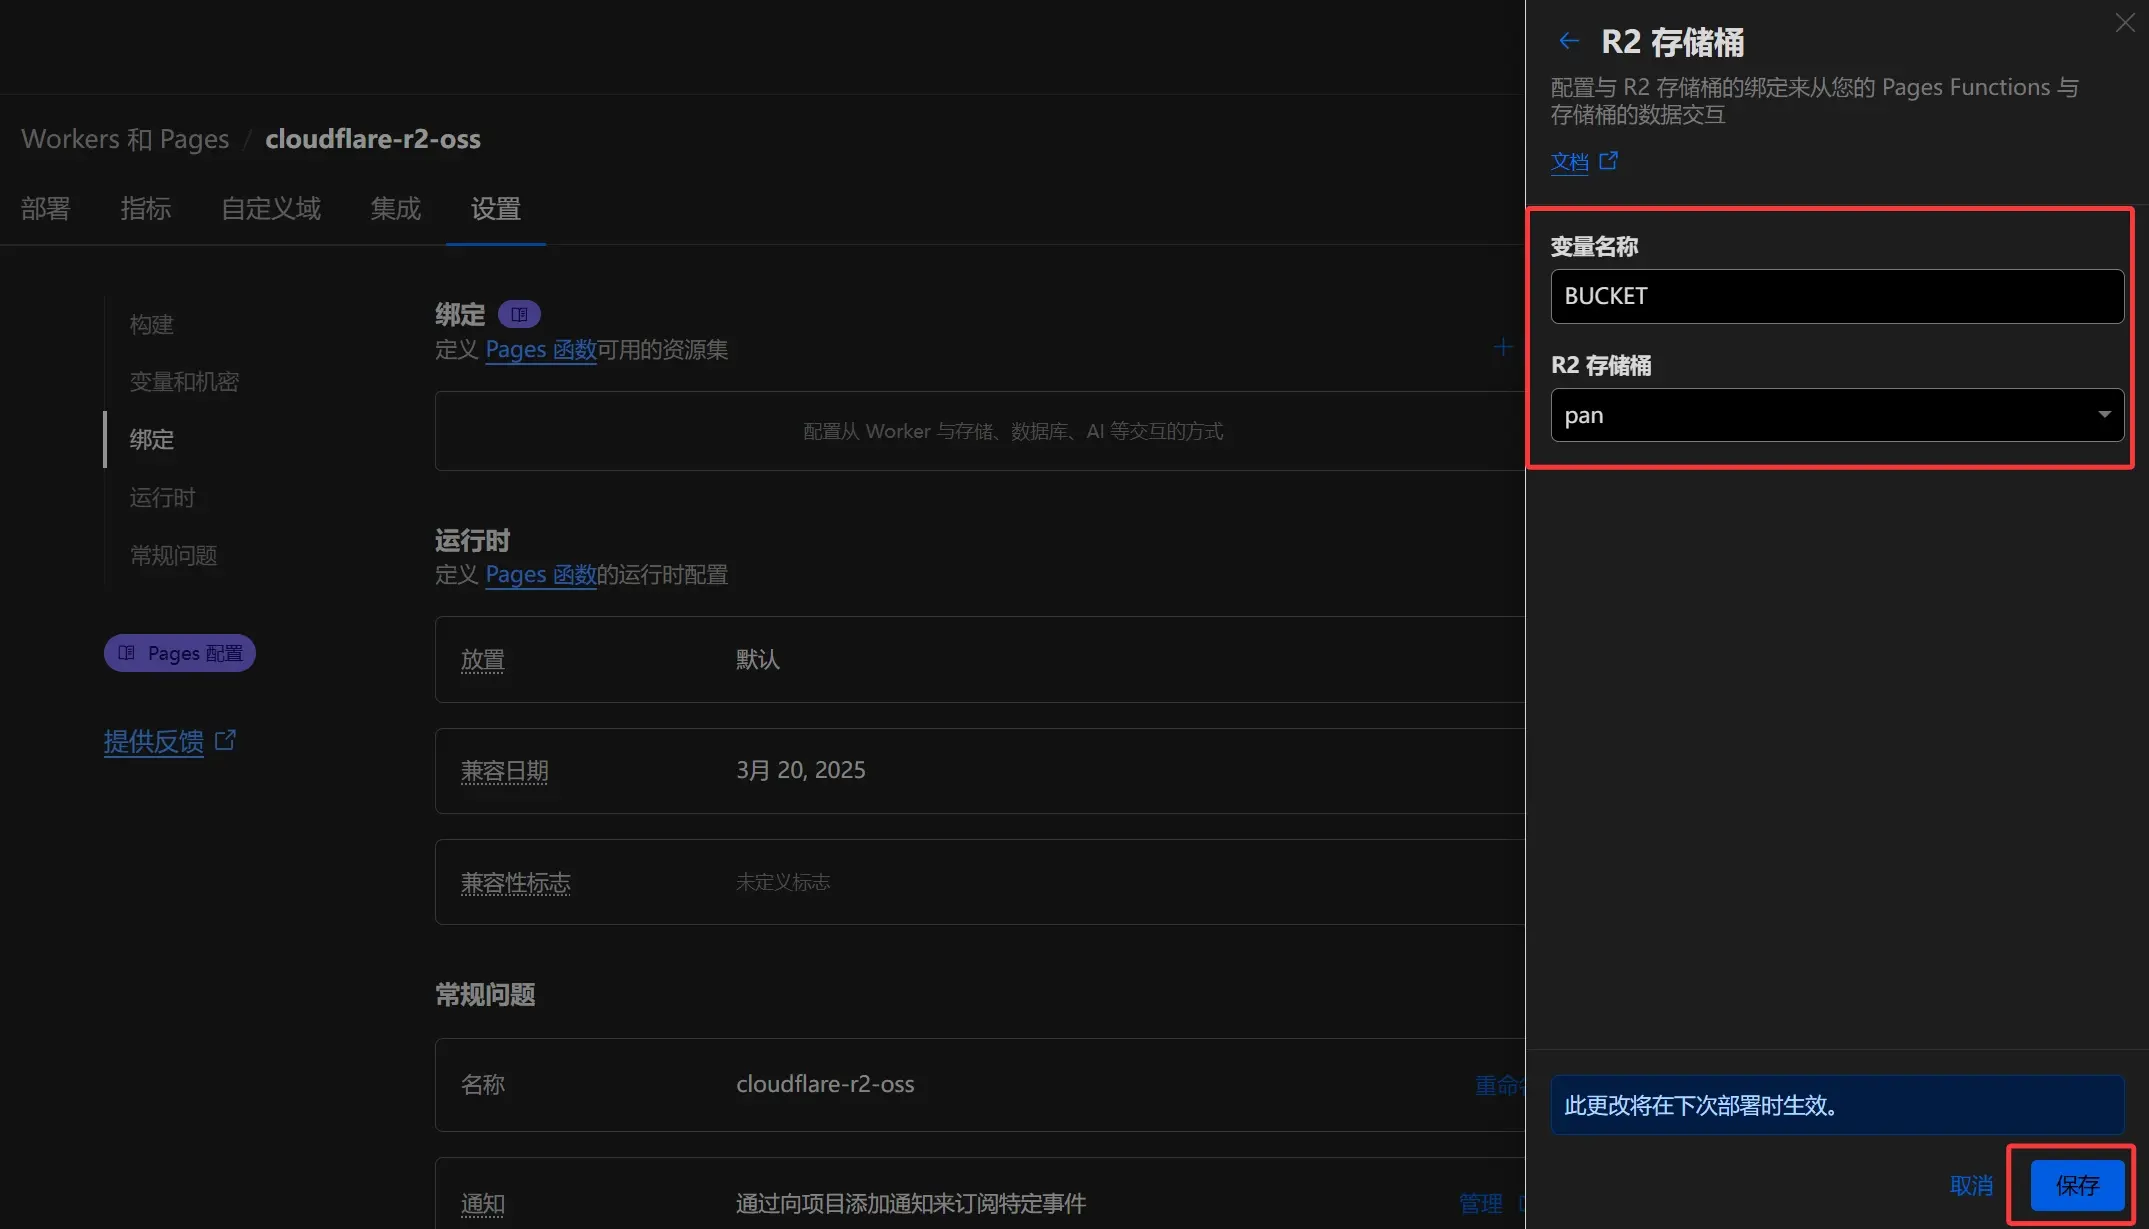Open the external link icon beside 文档
This screenshot has width=2149, height=1229.
[1609, 160]
